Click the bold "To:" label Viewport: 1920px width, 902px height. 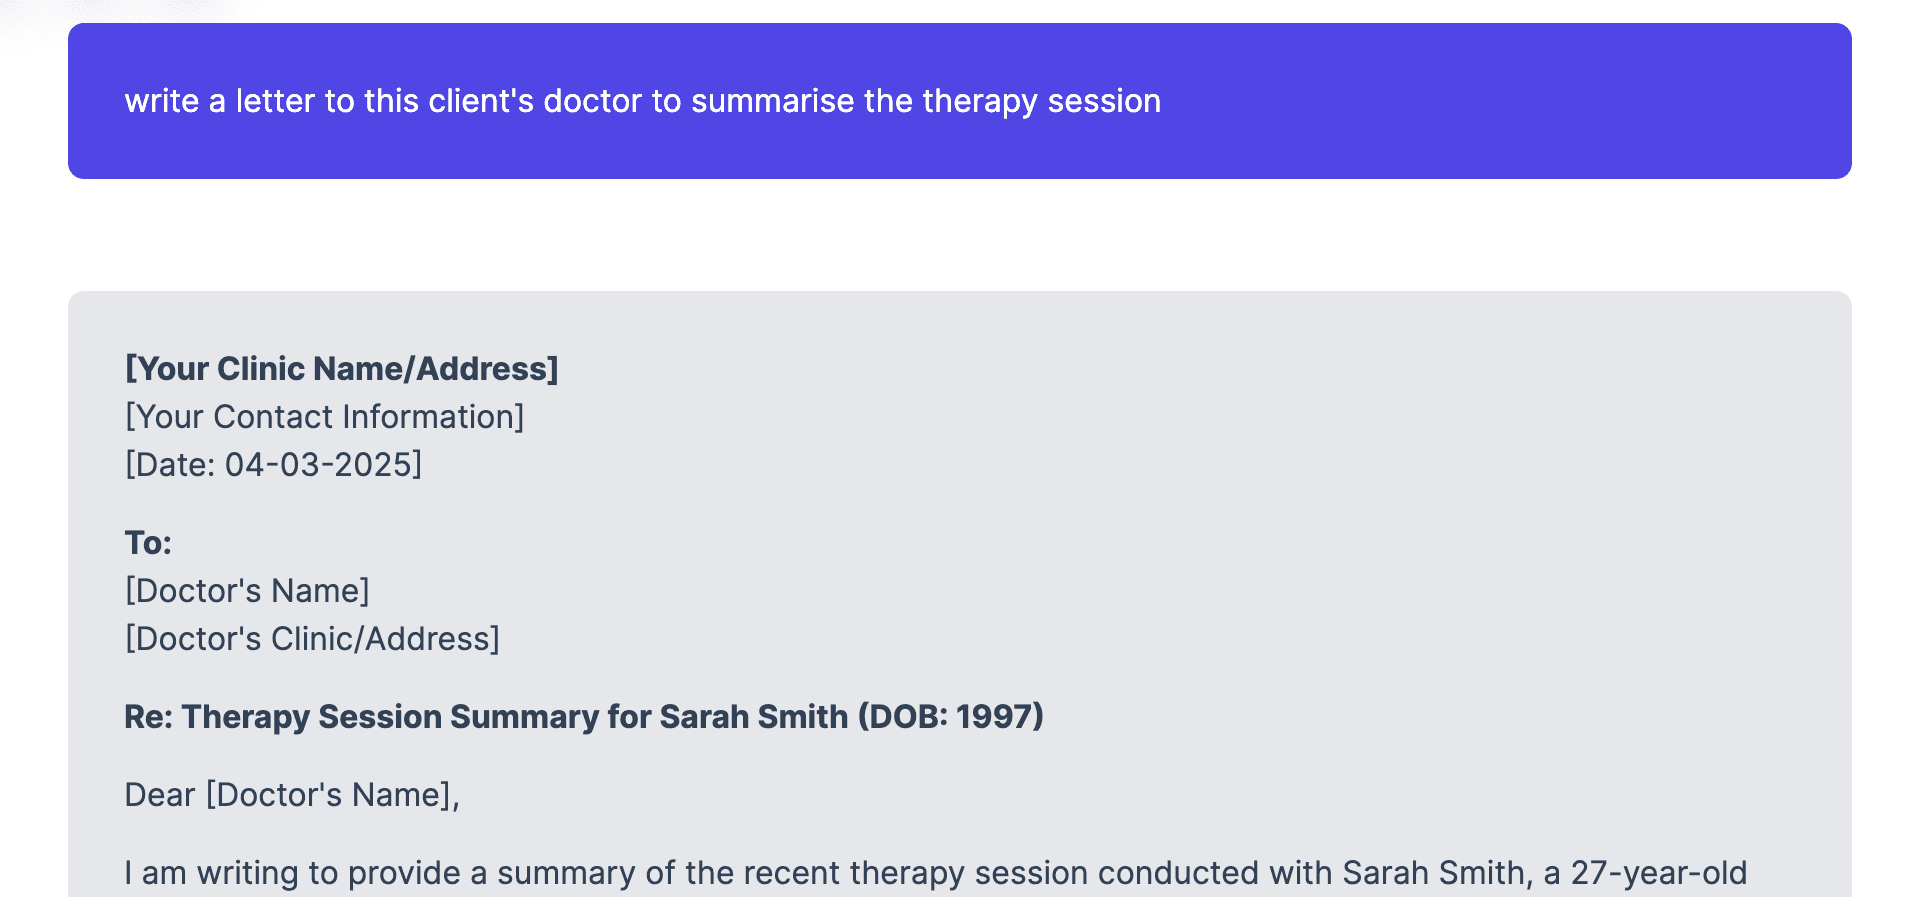click(148, 543)
